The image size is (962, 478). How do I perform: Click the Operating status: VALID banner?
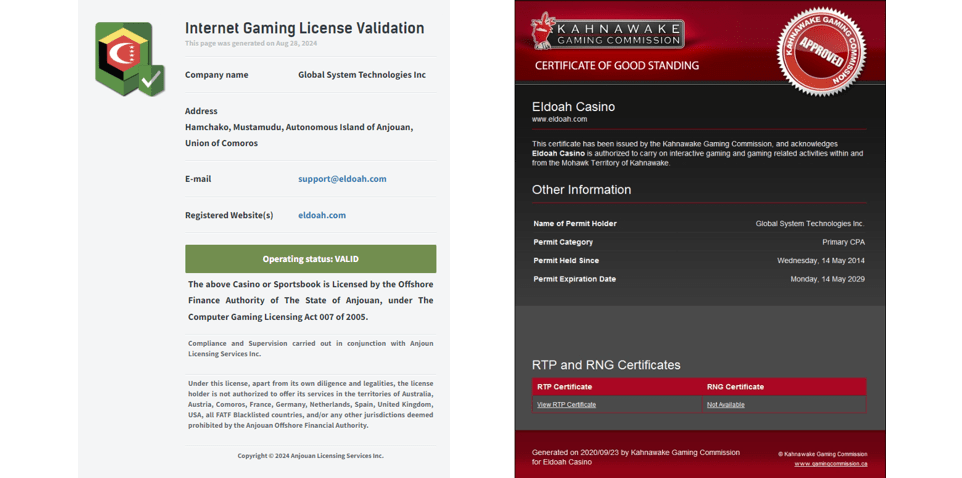coord(310,259)
